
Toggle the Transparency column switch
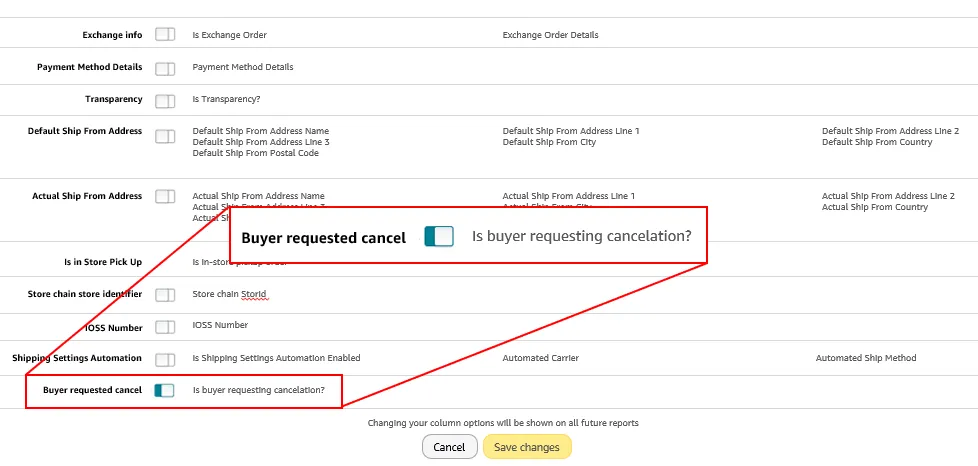165,101
